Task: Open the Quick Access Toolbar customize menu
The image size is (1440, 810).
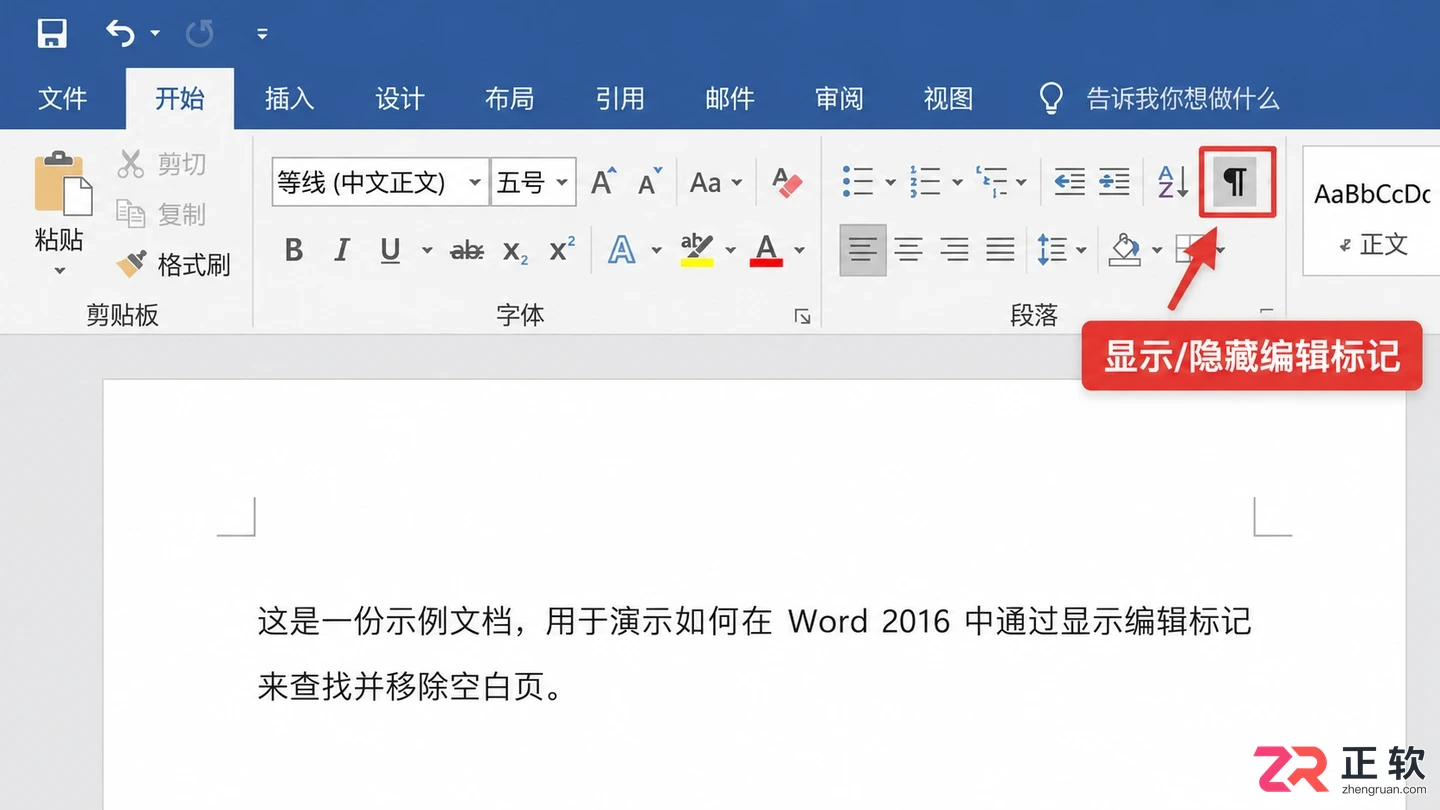Action: tap(262, 34)
